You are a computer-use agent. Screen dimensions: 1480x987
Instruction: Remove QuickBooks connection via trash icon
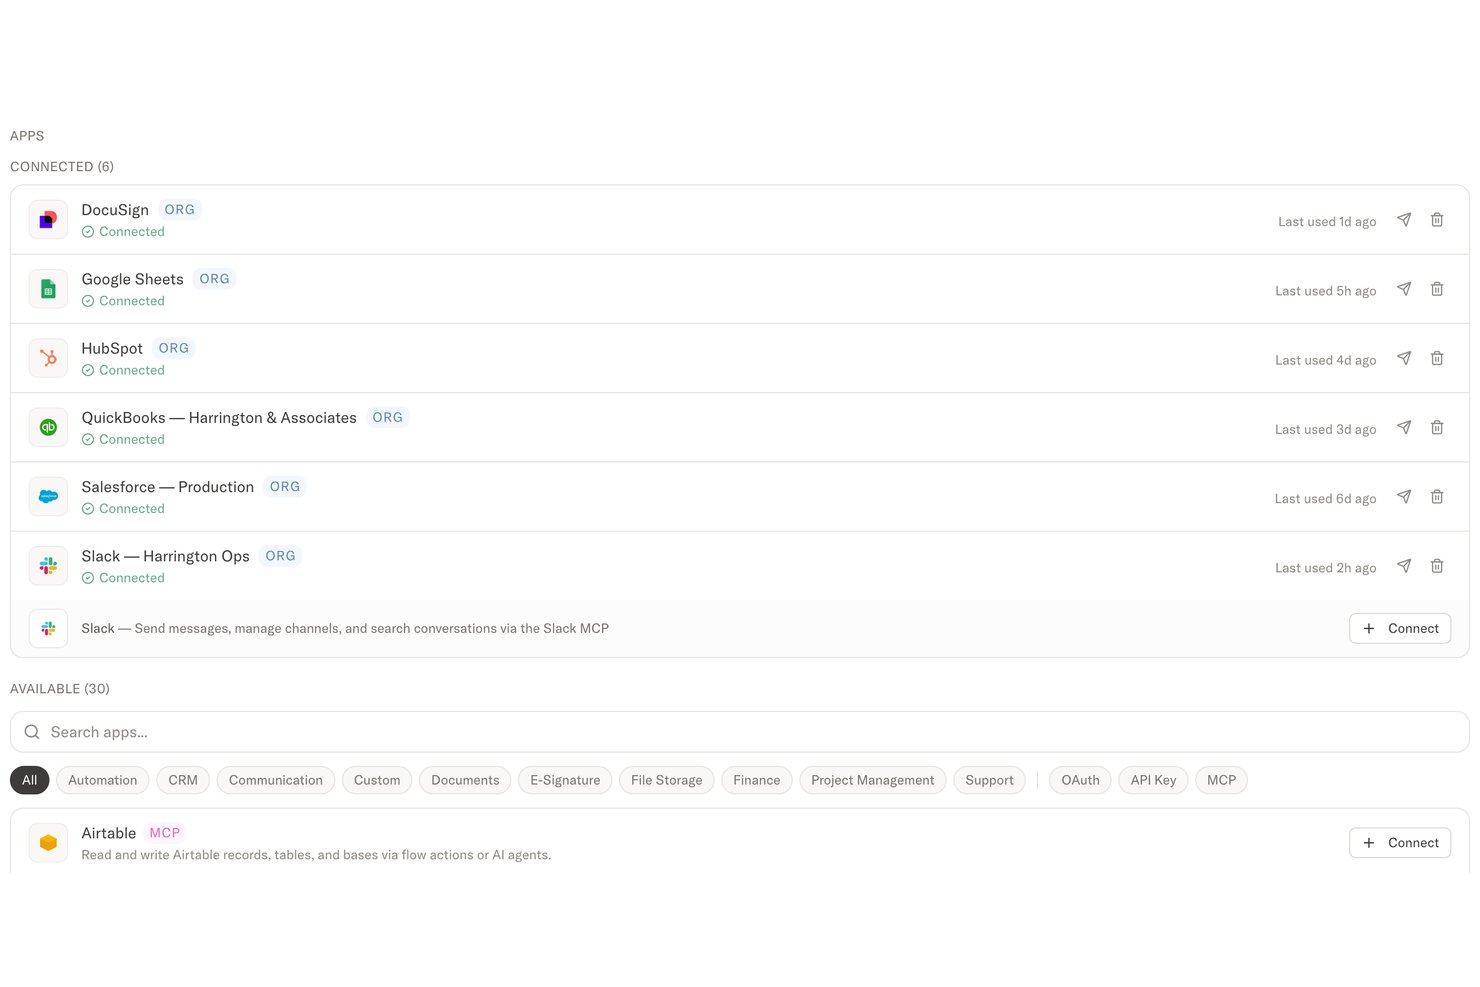click(1437, 428)
